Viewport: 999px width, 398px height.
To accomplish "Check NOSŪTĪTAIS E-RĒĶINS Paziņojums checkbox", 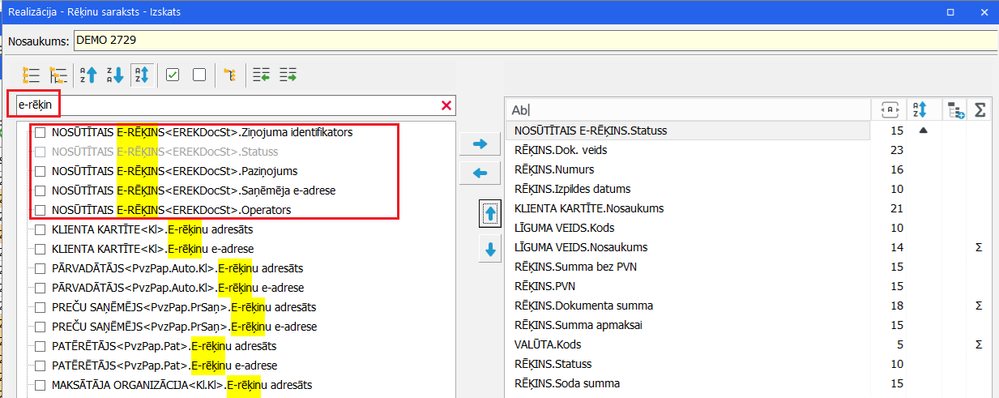I will 40,171.
